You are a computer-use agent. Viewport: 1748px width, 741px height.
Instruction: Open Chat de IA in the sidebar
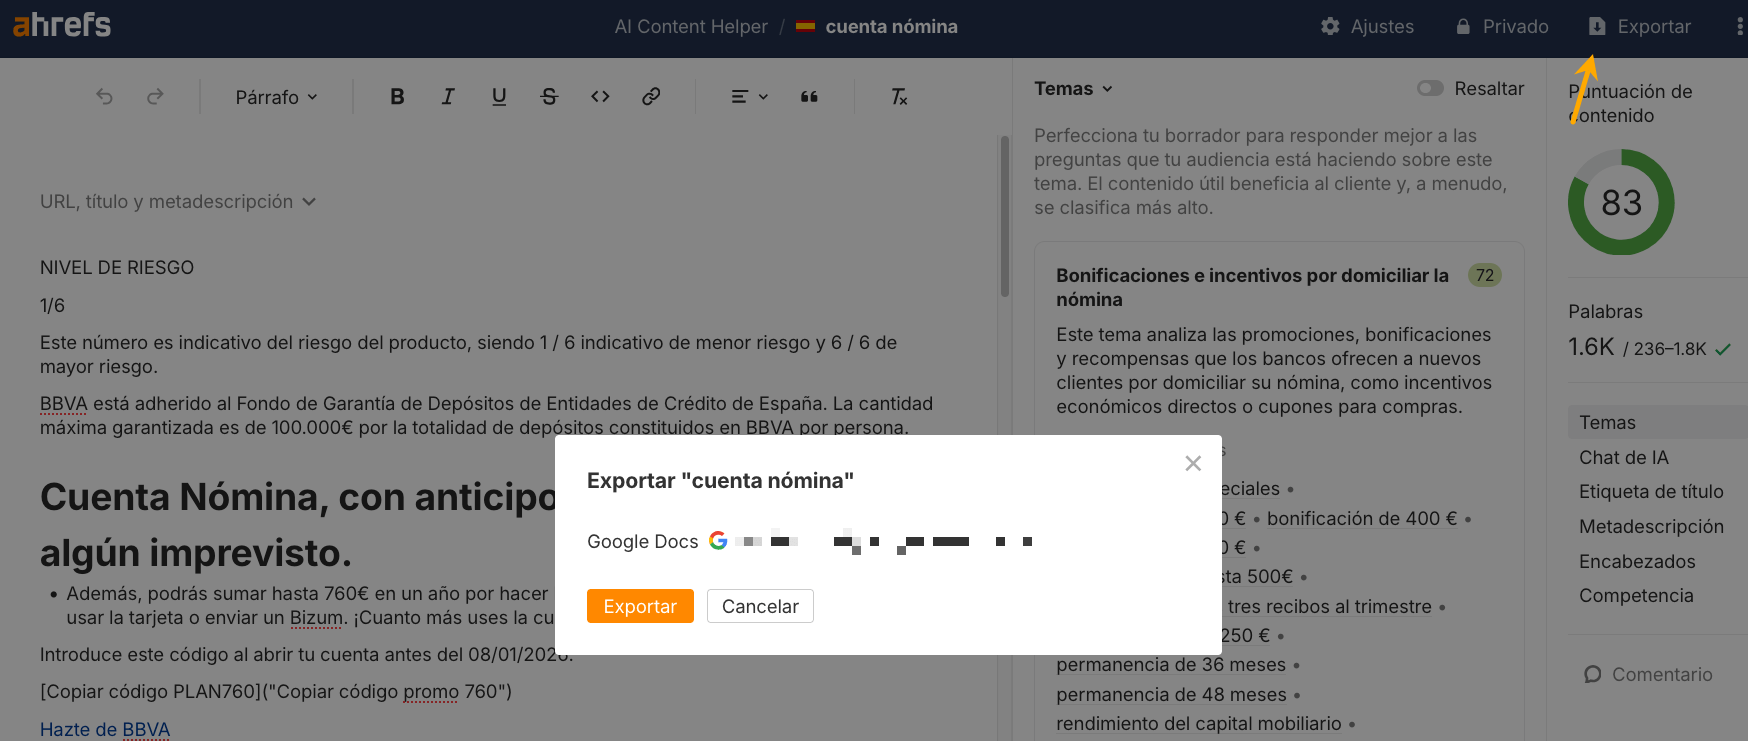[x=1624, y=457]
